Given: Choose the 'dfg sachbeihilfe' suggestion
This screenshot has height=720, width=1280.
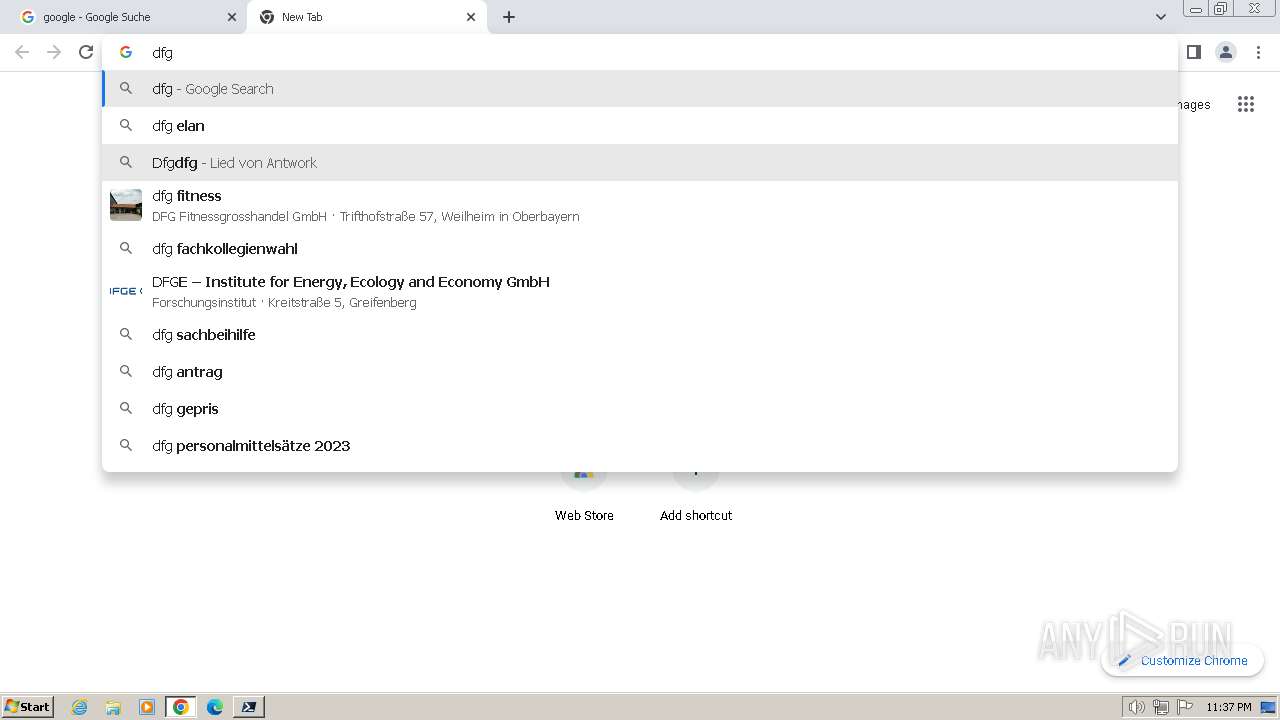Looking at the screenshot, I should 640,335.
